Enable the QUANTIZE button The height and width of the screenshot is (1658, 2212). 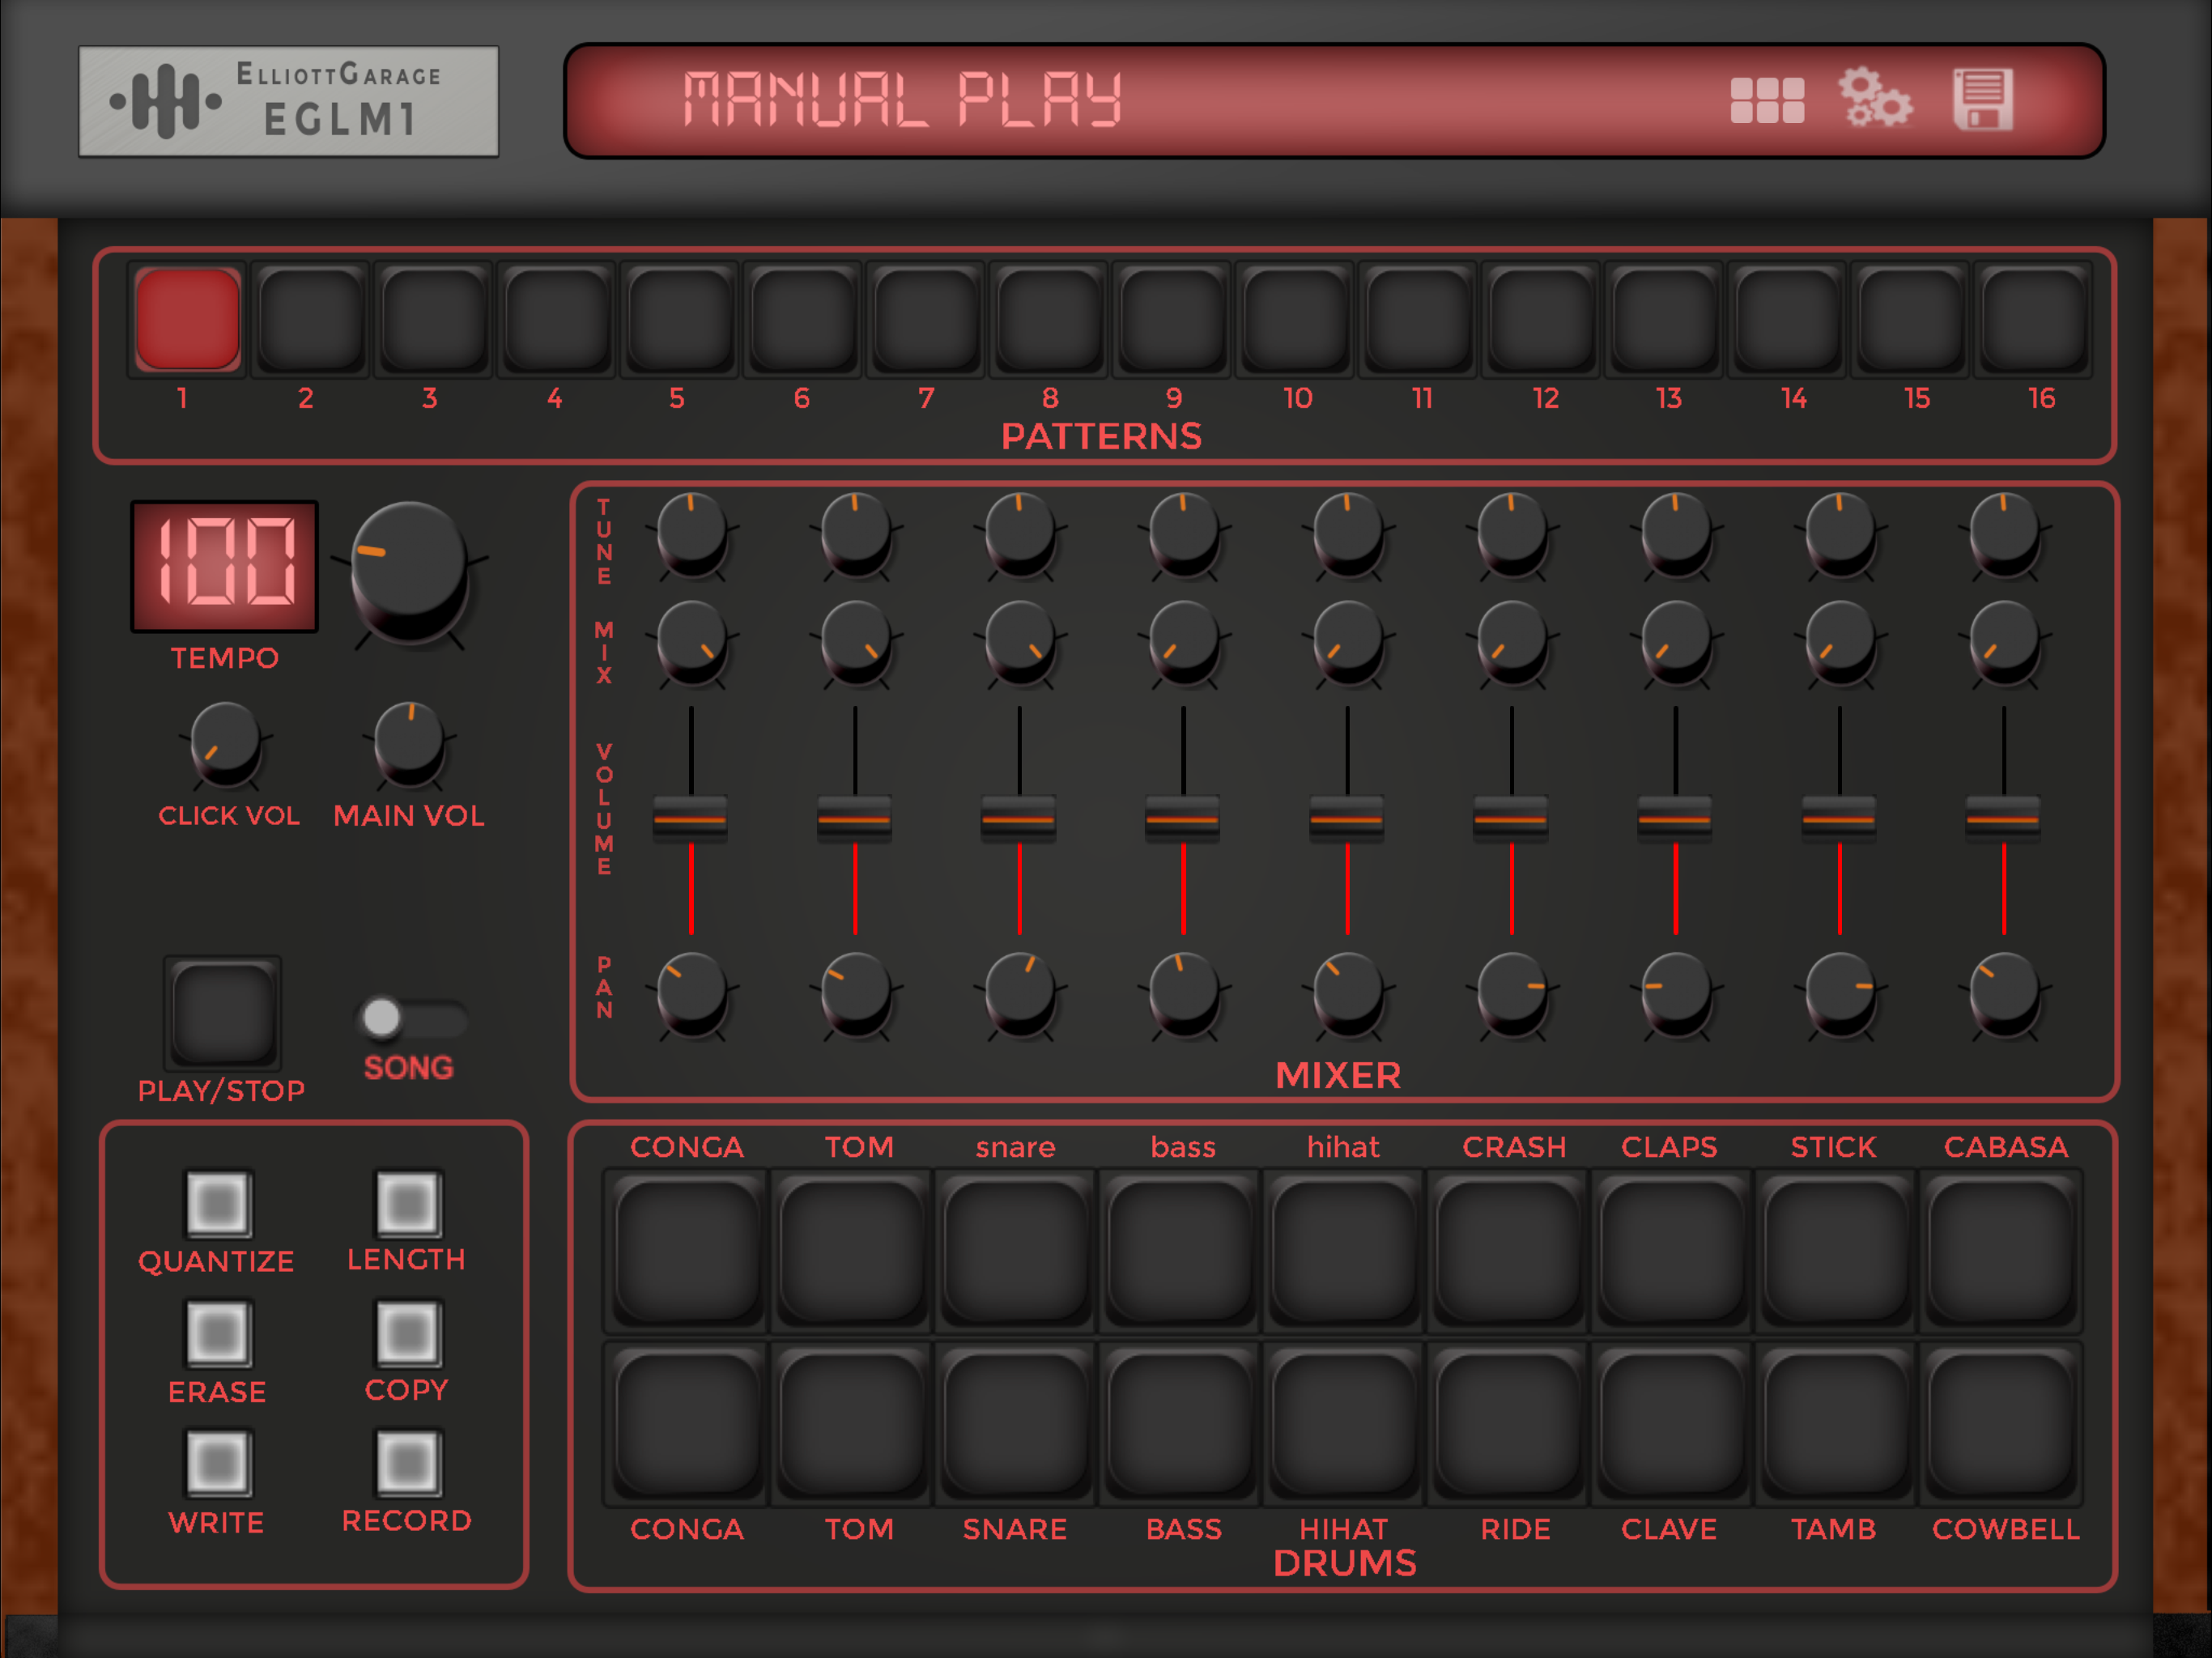pyautogui.click(x=218, y=1203)
